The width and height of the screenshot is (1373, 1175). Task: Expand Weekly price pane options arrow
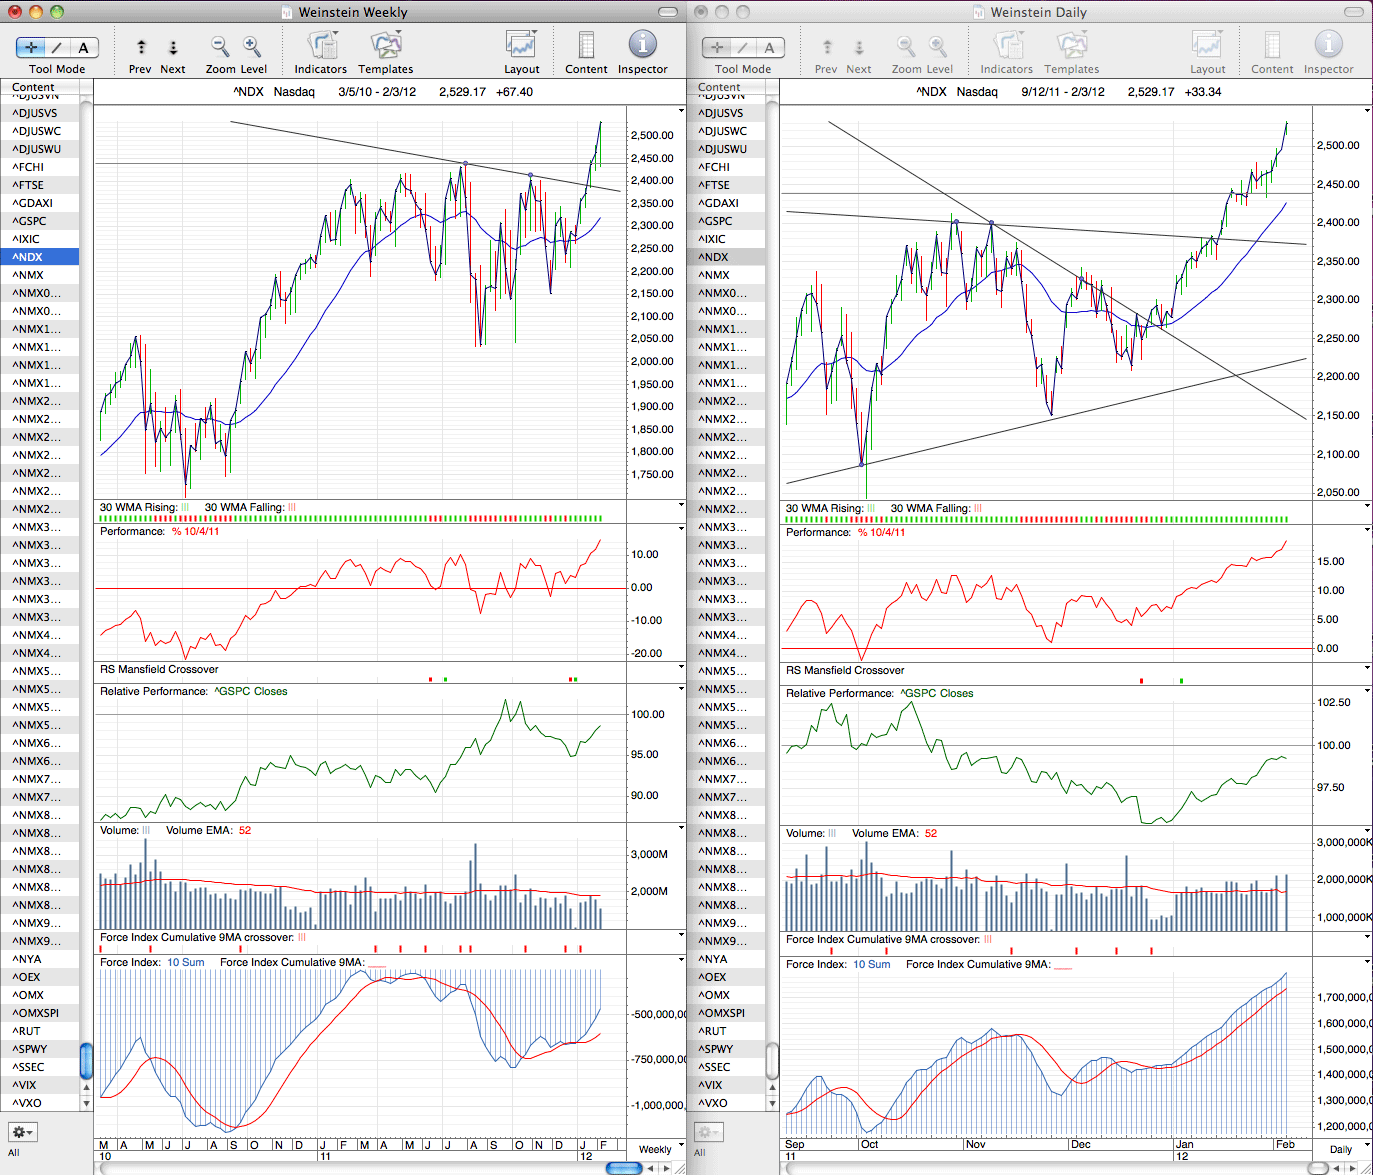coord(681,110)
